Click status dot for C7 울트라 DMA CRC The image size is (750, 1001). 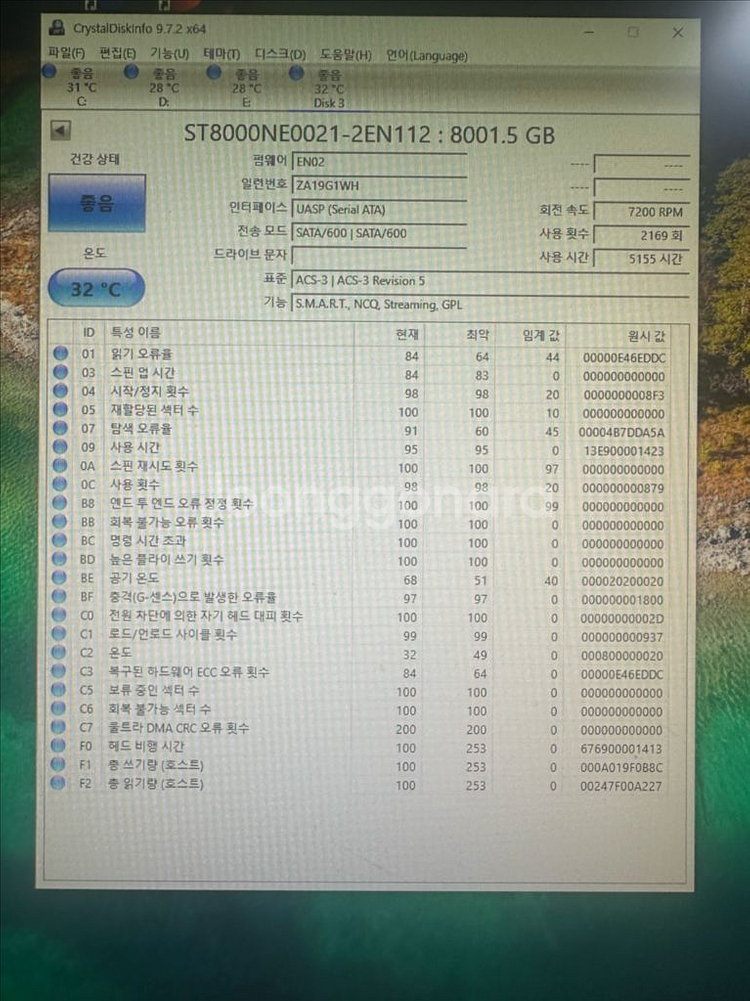pos(58,726)
